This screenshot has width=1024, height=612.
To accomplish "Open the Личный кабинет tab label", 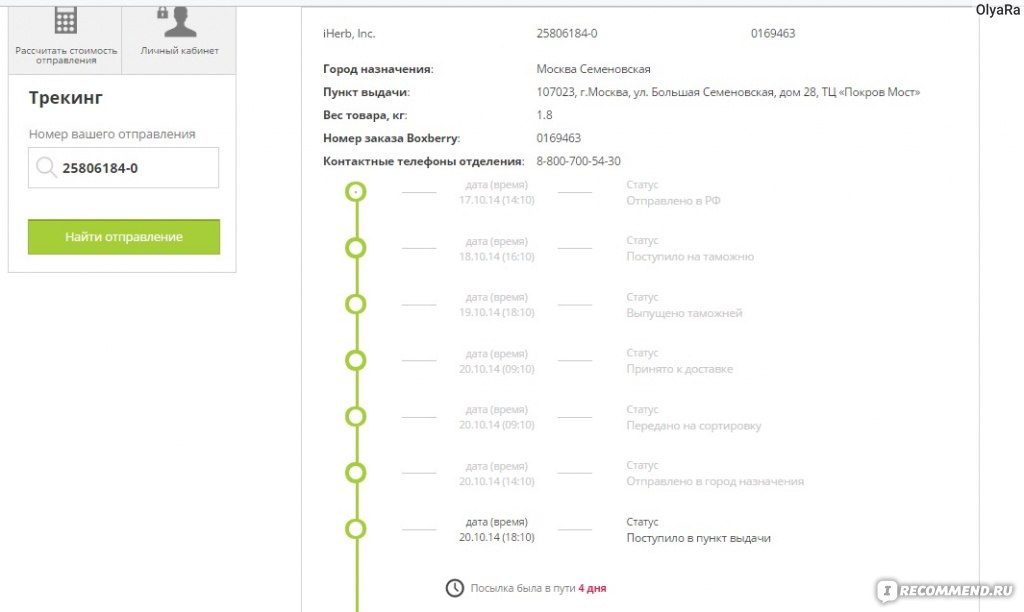I will click(179, 50).
